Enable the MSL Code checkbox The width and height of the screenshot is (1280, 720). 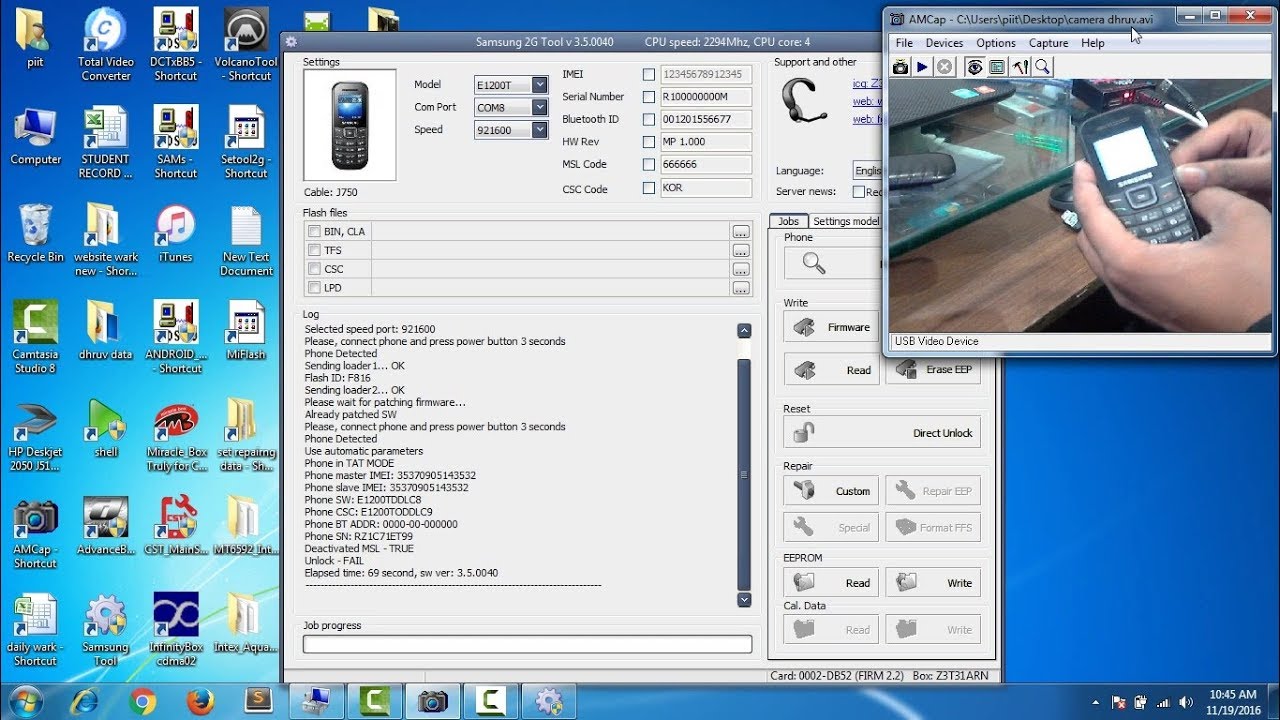click(x=649, y=165)
